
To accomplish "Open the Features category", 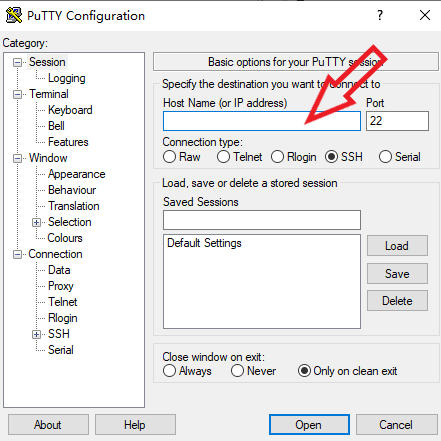I will (x=68, y=142).
